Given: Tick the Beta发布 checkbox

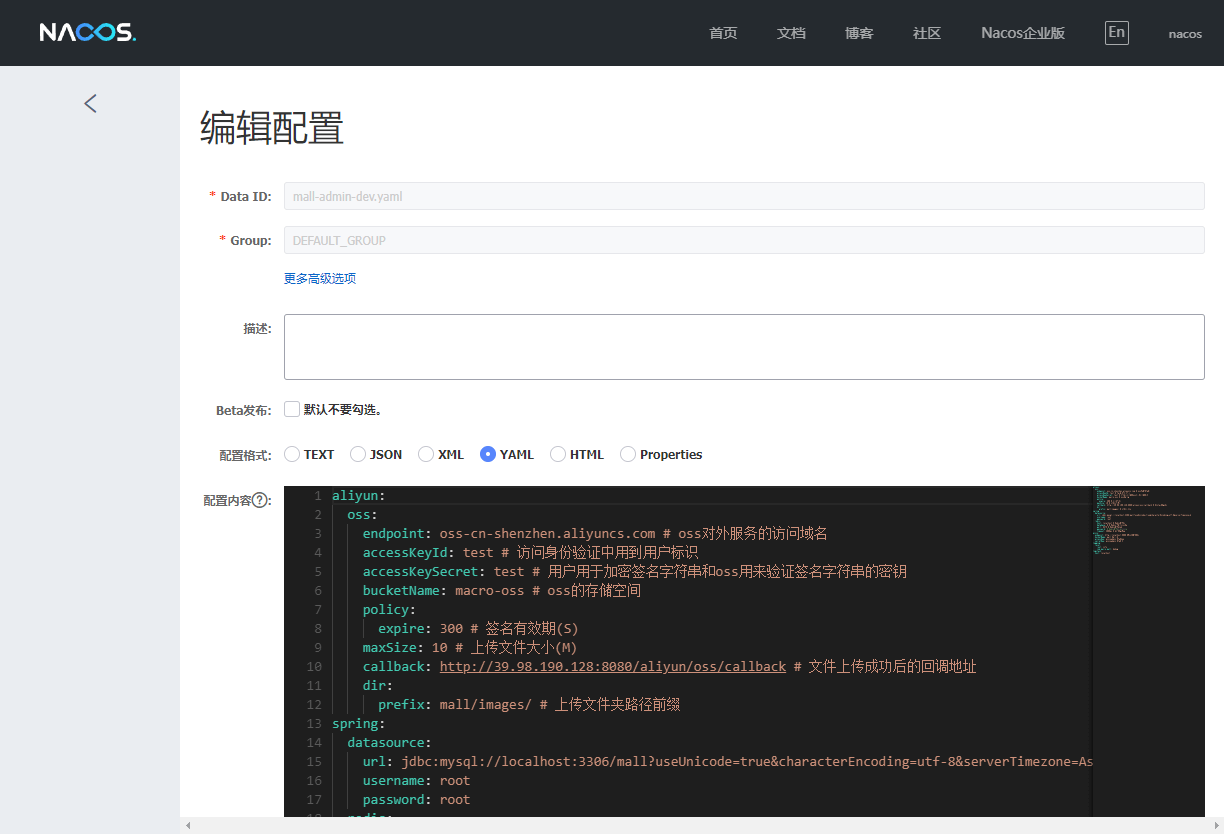Looking at the screenshot, I should click(x=292, y=409).
